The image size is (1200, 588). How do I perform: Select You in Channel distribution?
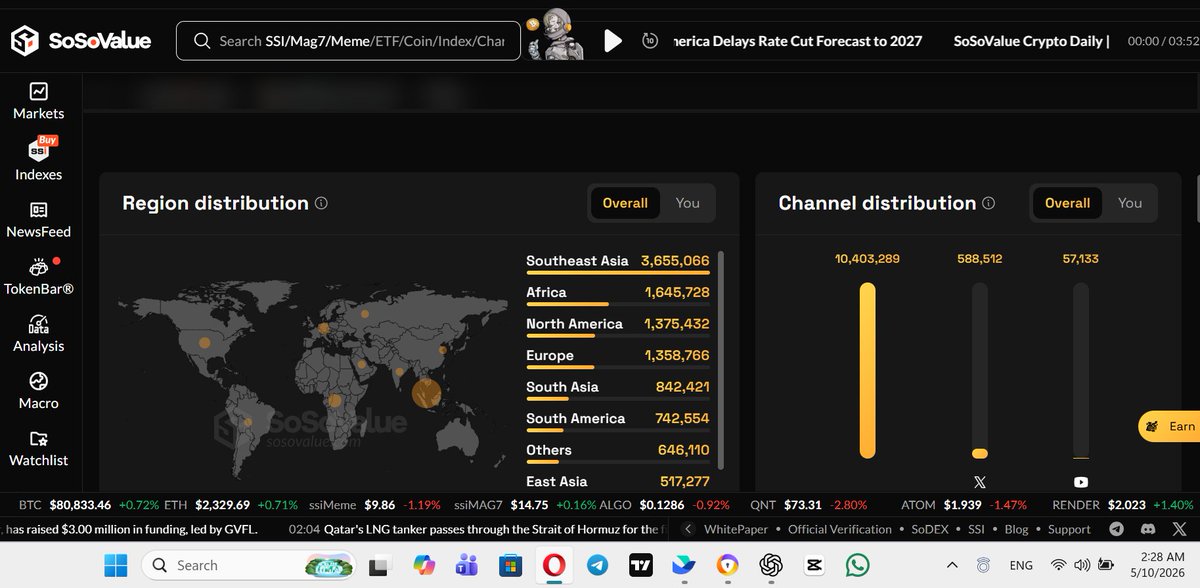point(1130,203)
